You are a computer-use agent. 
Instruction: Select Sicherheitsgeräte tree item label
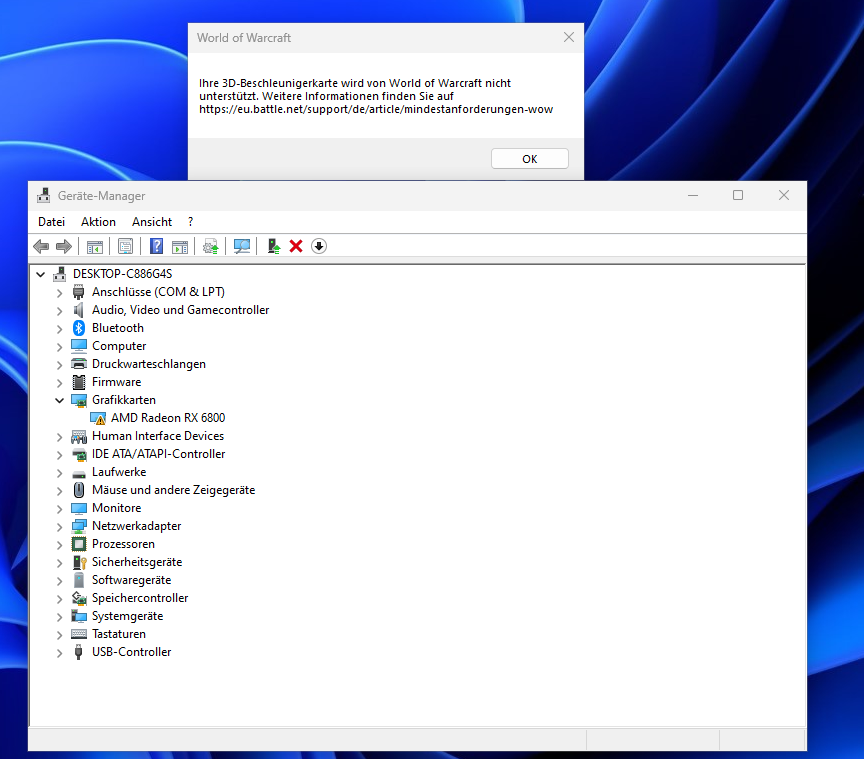point(137,562)
